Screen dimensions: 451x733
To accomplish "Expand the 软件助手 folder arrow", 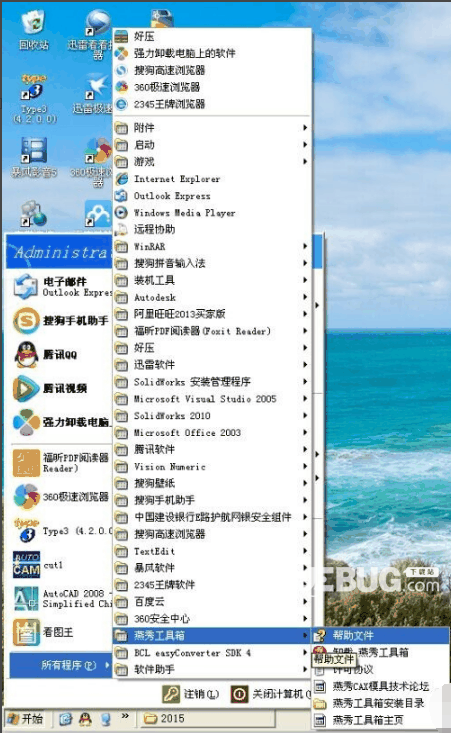I will tap(305, 669).
